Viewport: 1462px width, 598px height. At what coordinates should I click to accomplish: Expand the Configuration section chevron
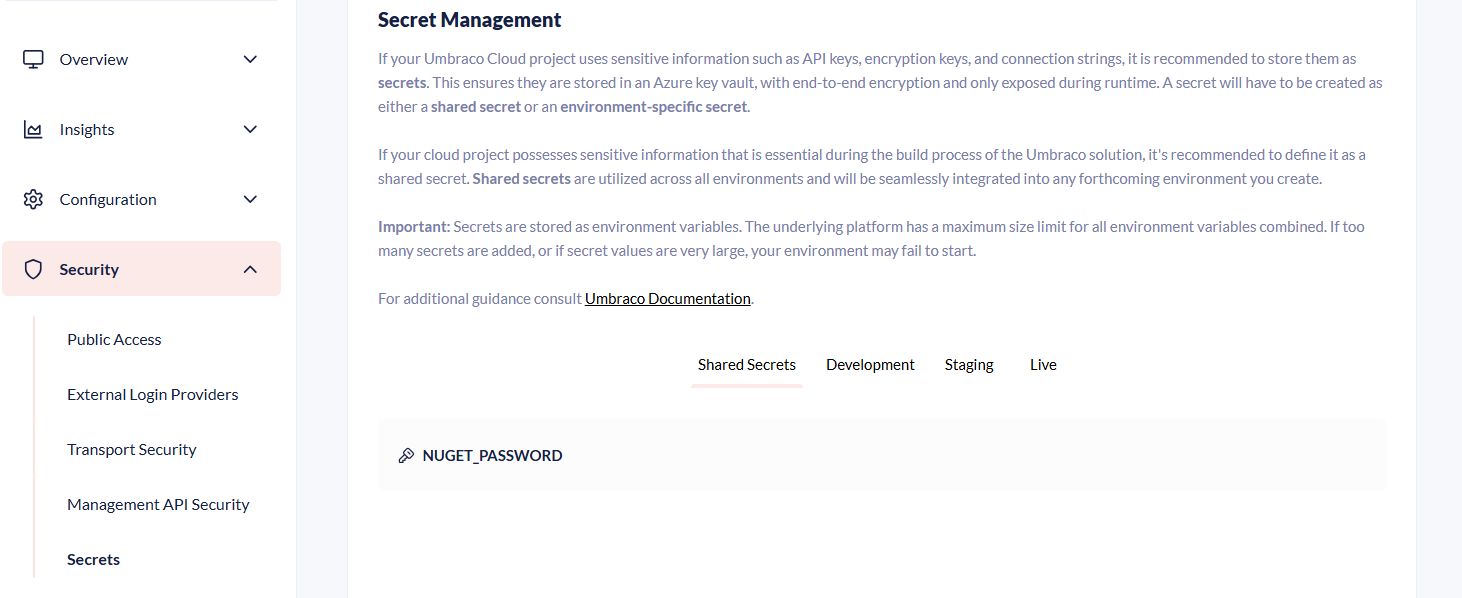pyautogui.click(x=250, y=199)
